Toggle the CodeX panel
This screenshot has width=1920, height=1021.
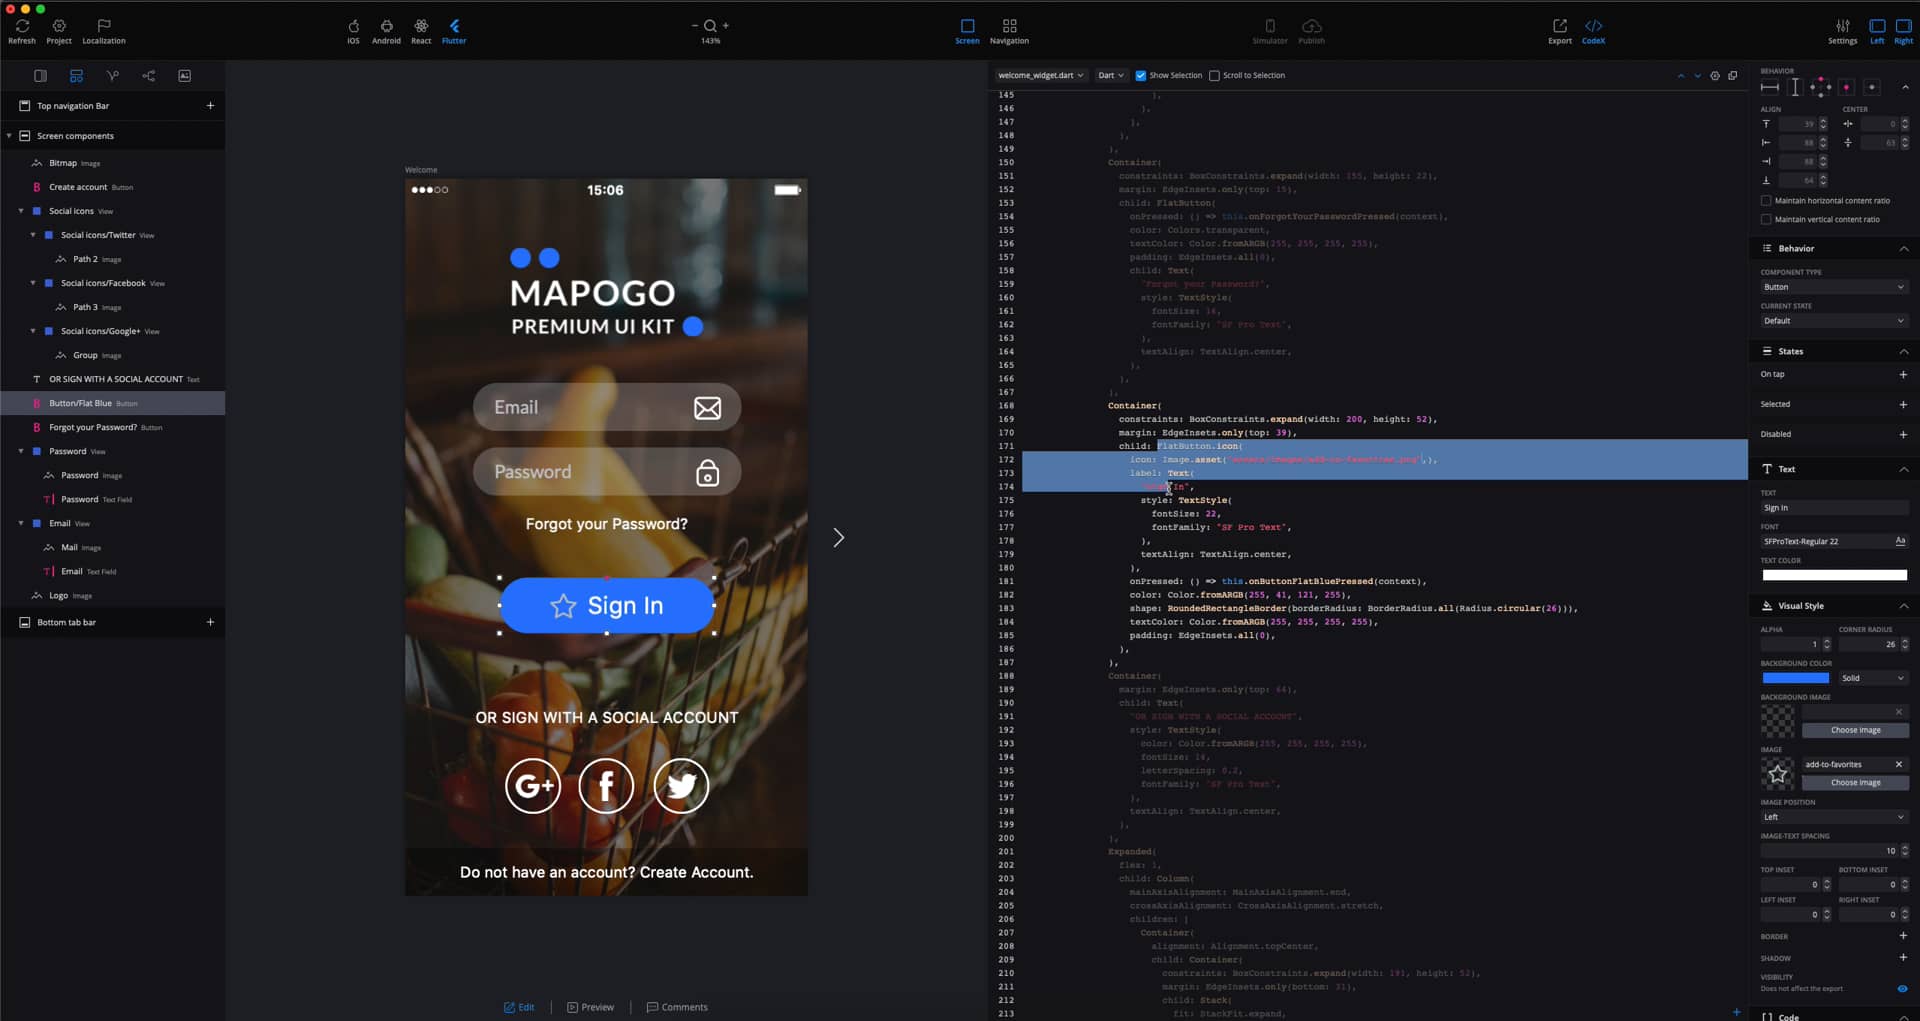[x=1593, y=31]
